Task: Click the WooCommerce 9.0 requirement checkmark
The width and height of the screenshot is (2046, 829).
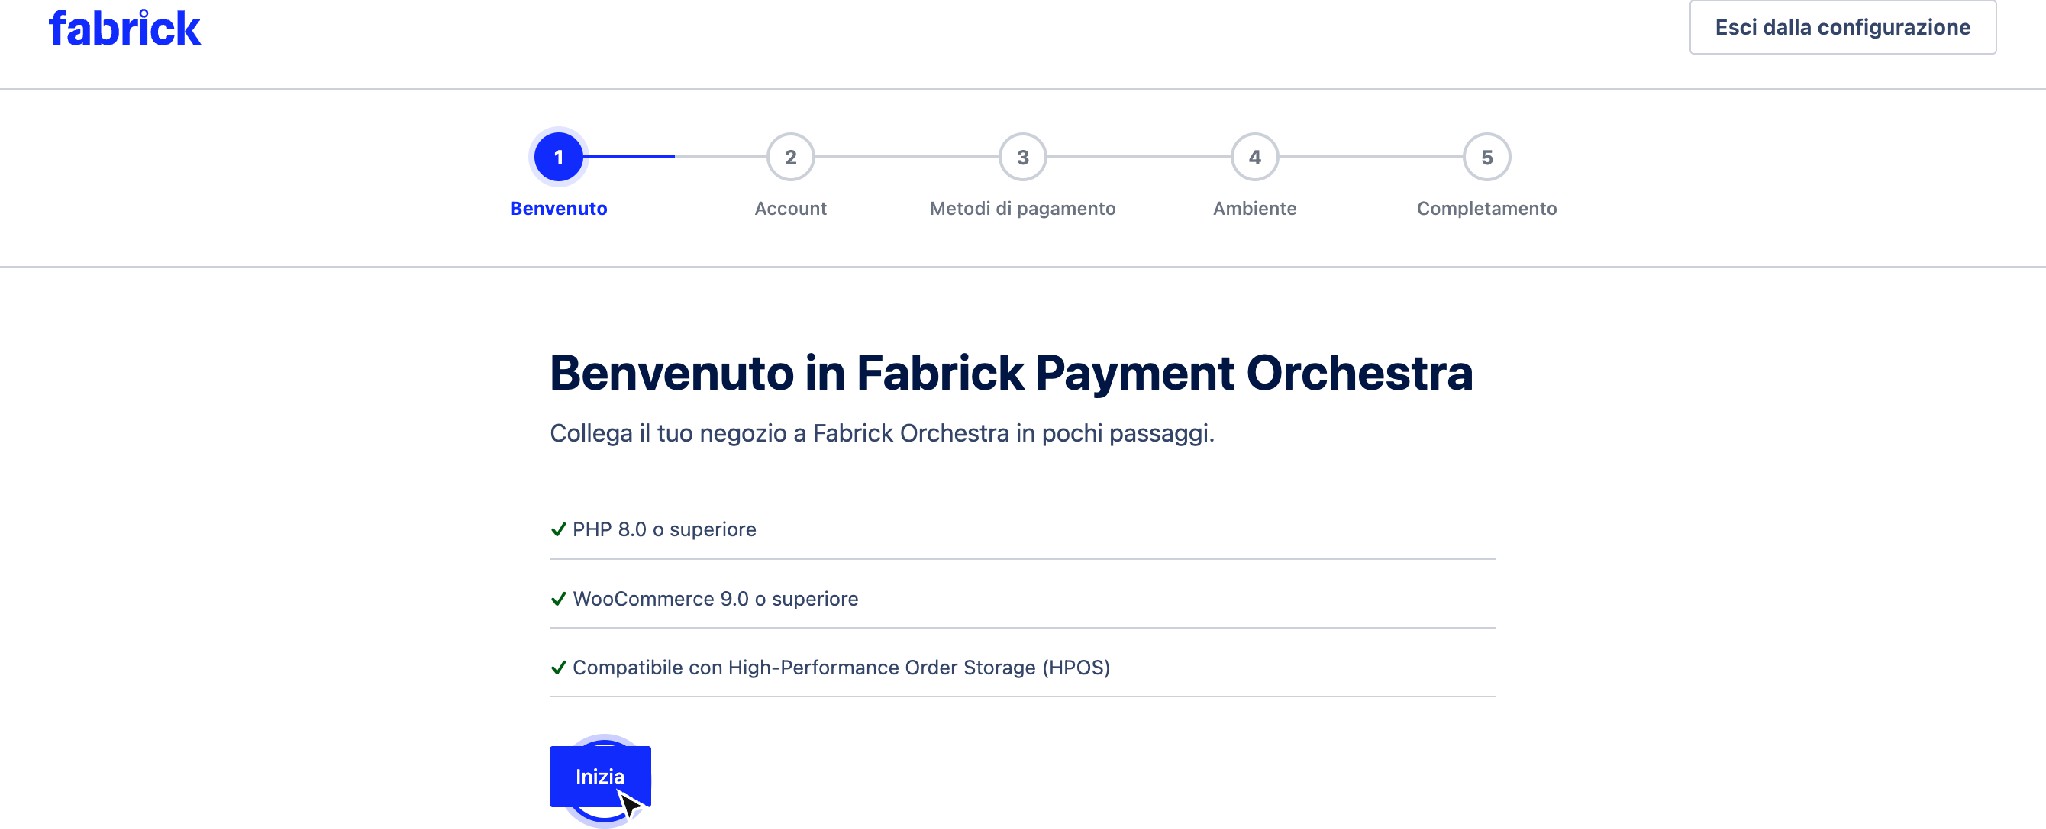Action: tap(559, 599)
